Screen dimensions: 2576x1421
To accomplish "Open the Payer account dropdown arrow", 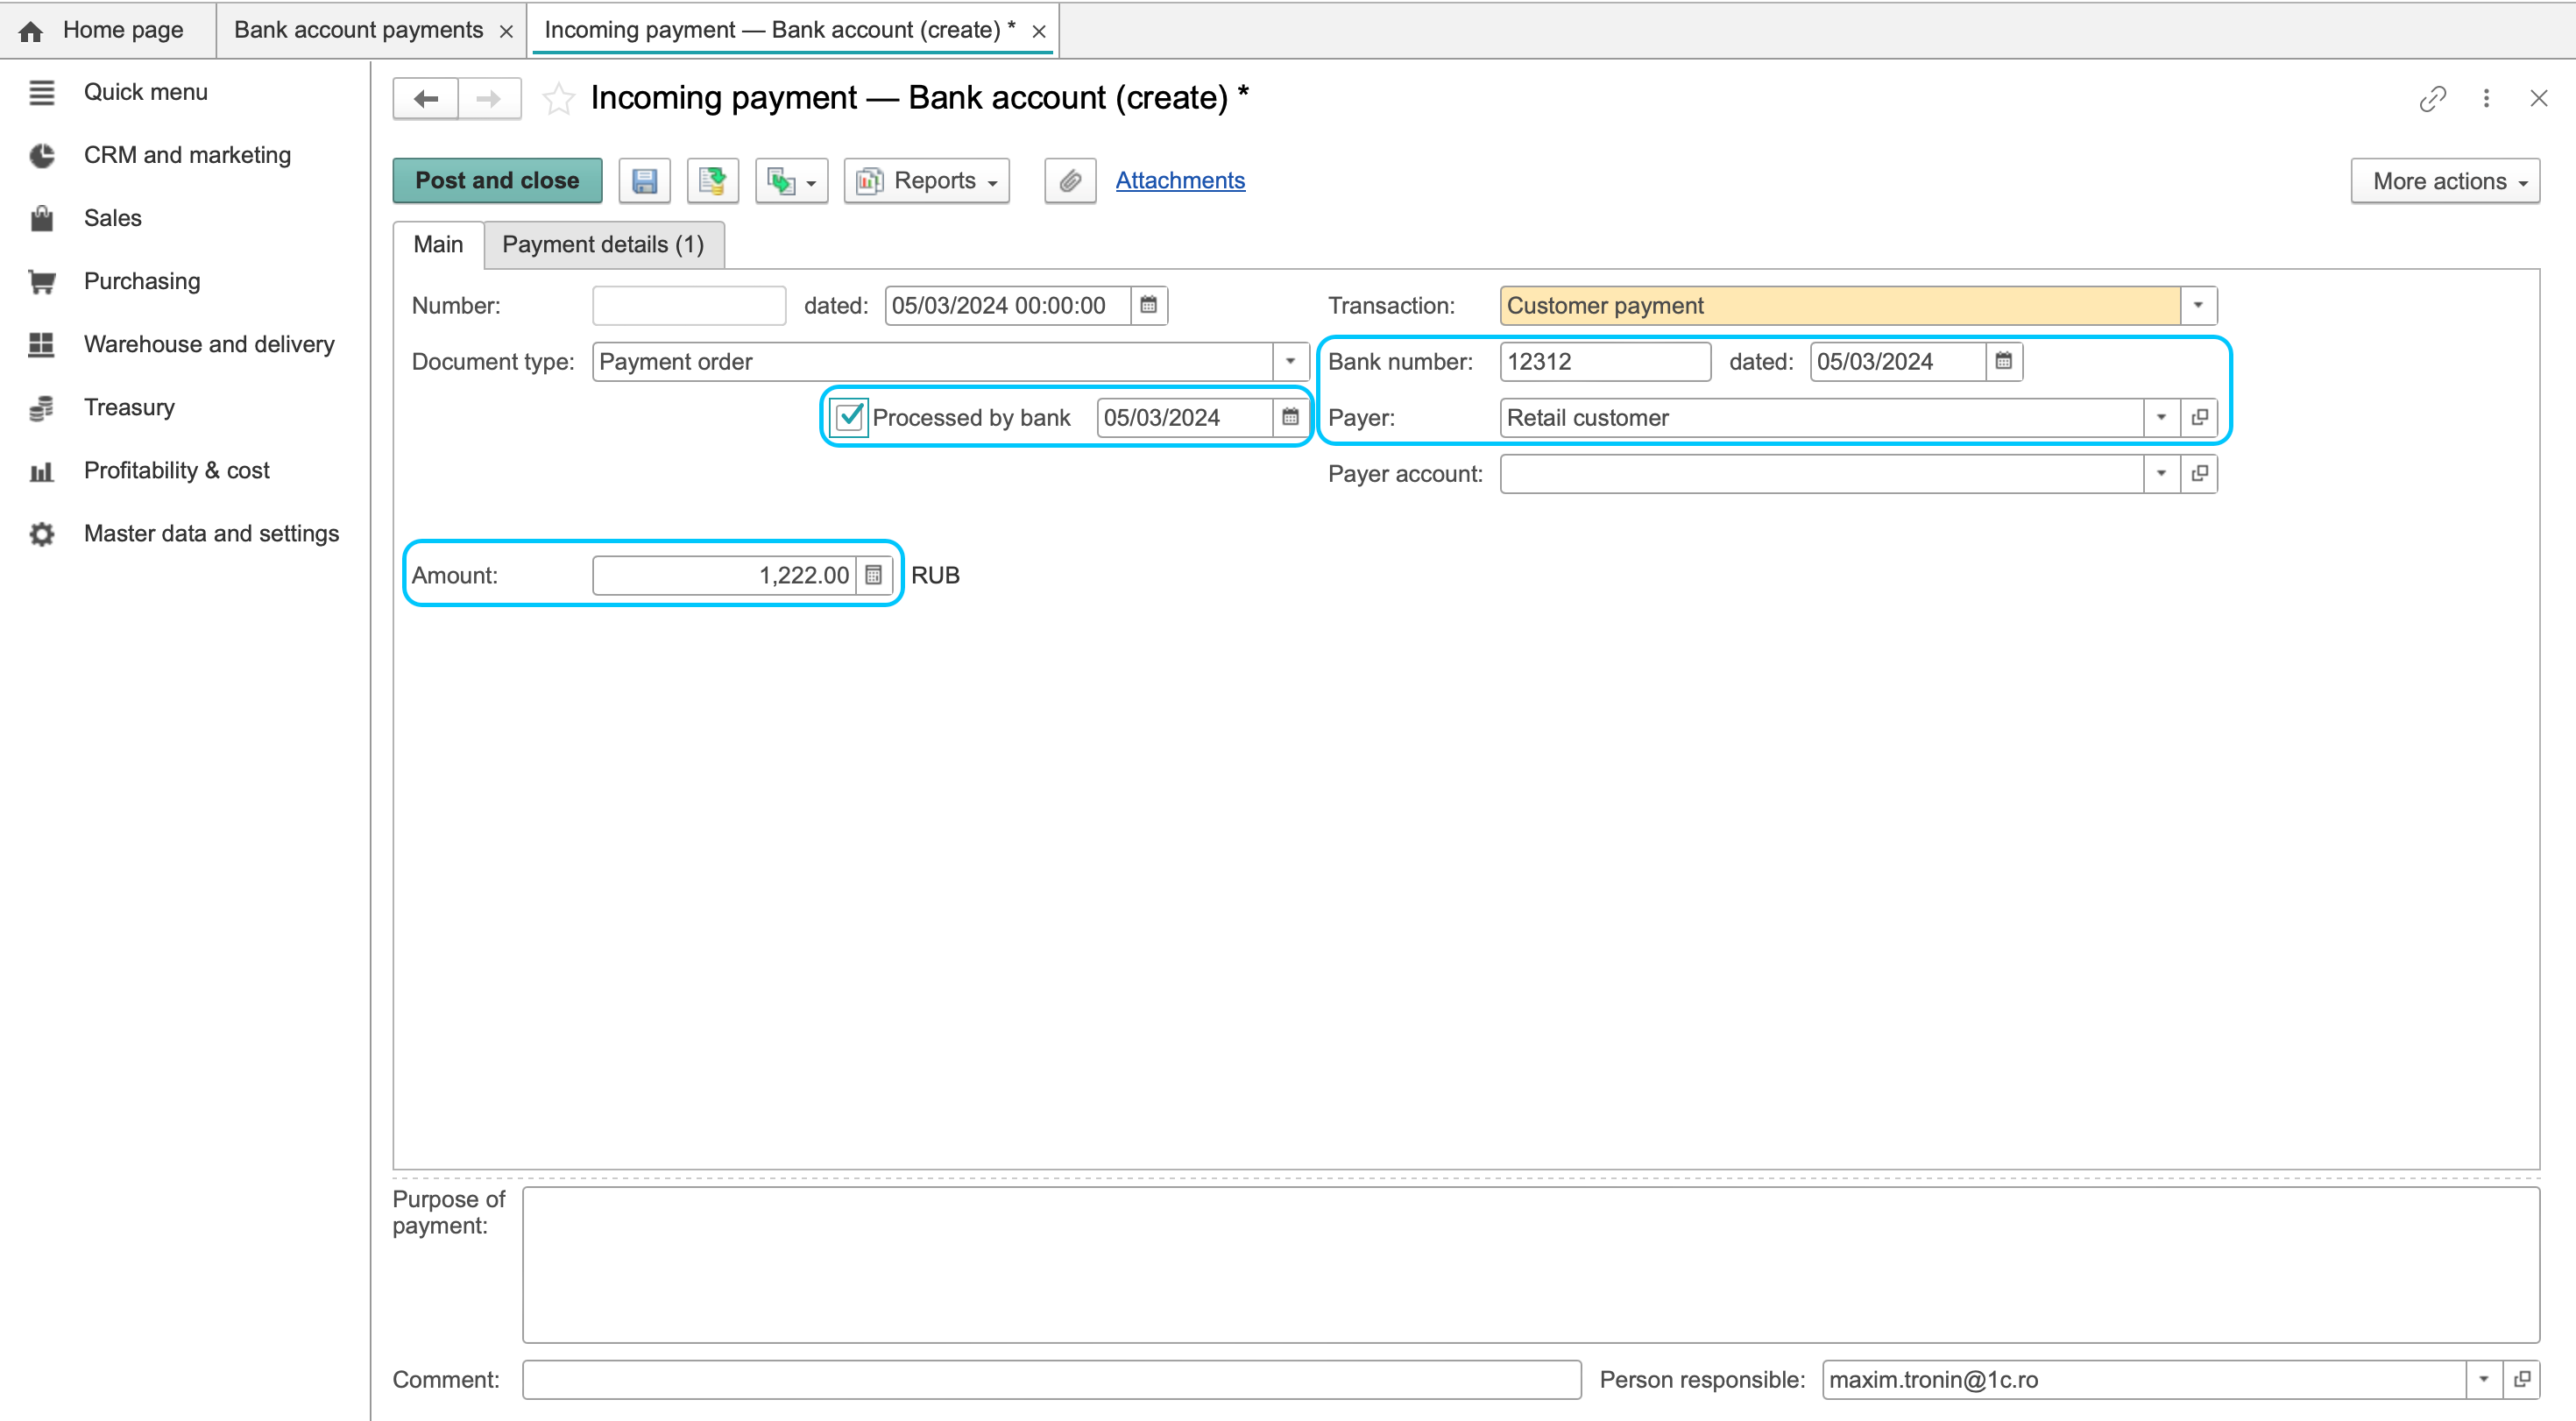I will (2161, 474).
